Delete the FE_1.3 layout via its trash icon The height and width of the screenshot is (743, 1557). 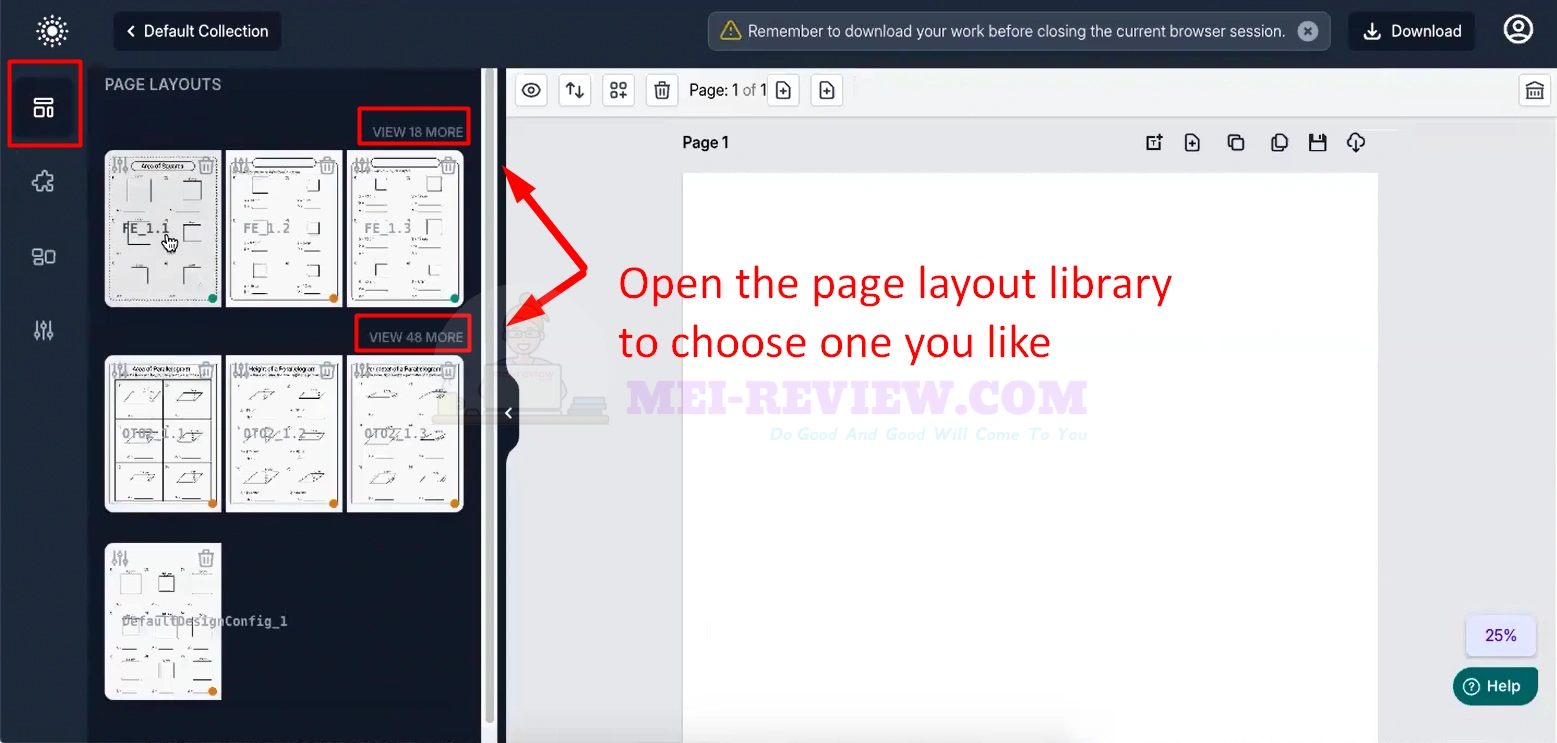coord(448,166)
